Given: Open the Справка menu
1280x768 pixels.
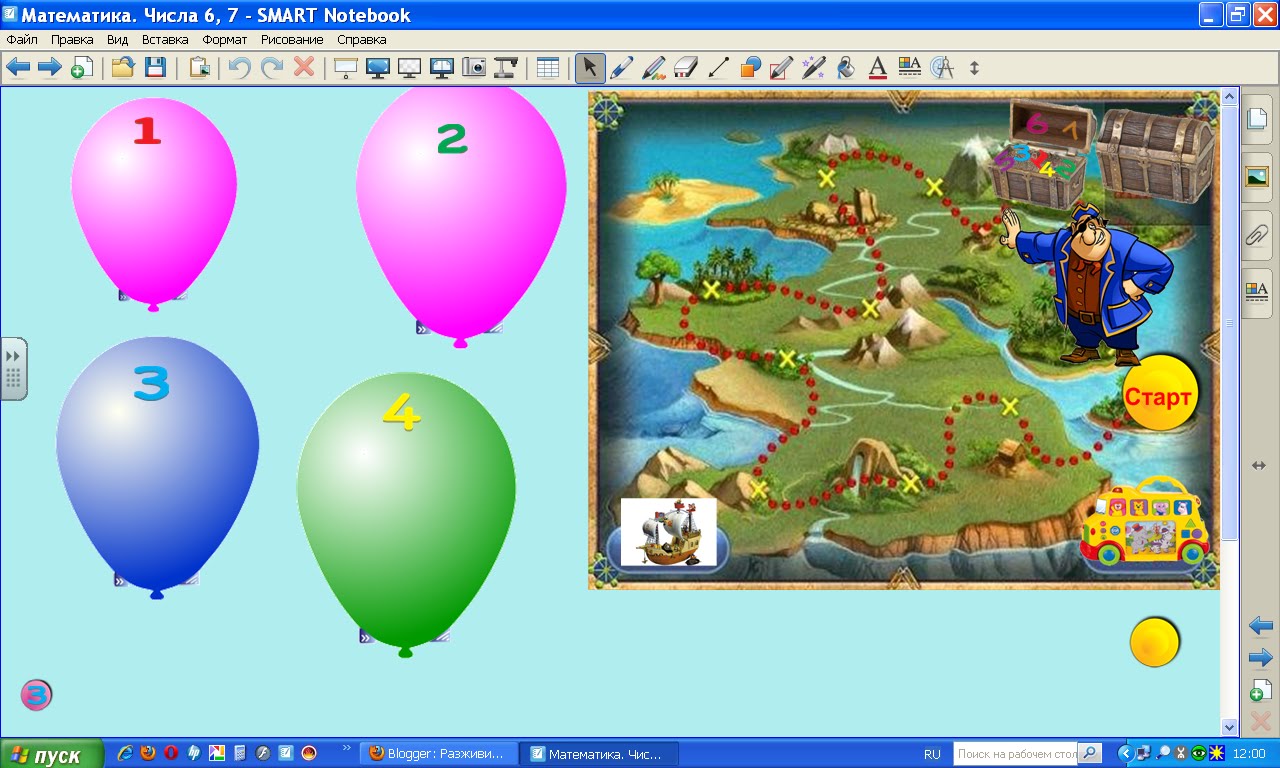Looking at the screenshot, I should tap(362, 40).
